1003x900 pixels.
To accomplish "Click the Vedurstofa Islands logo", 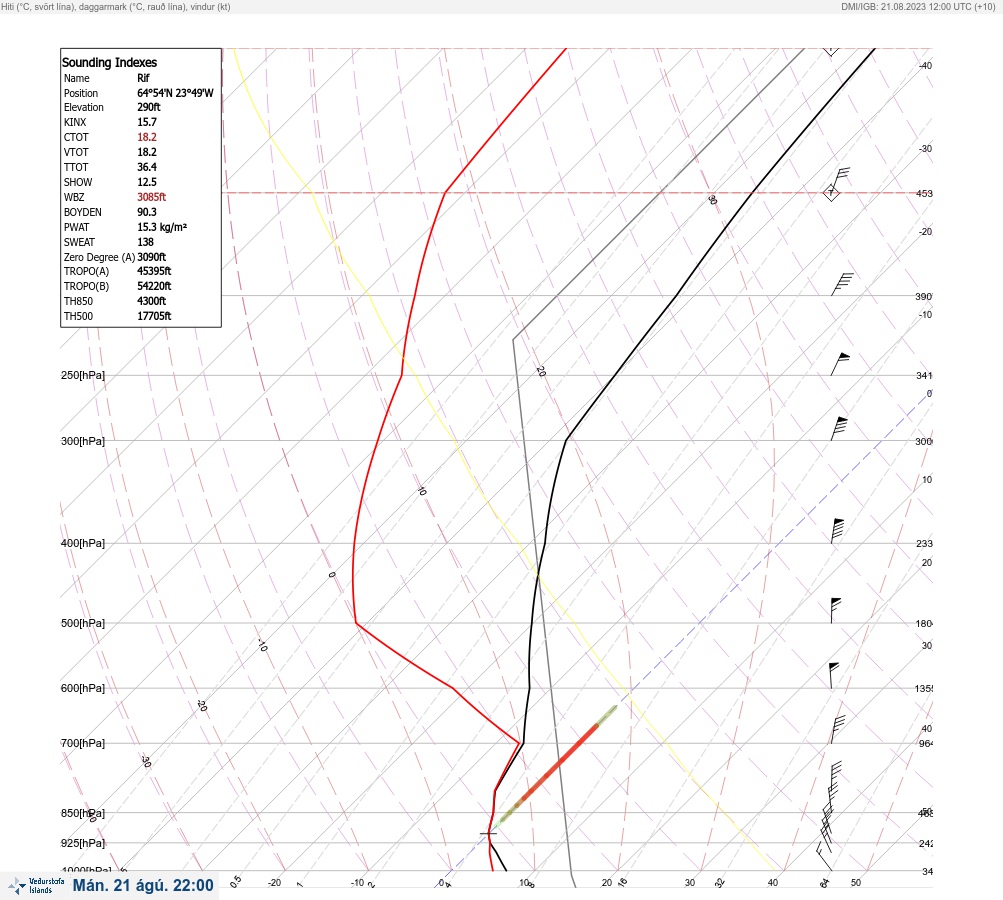I will (x=36, y=886).
